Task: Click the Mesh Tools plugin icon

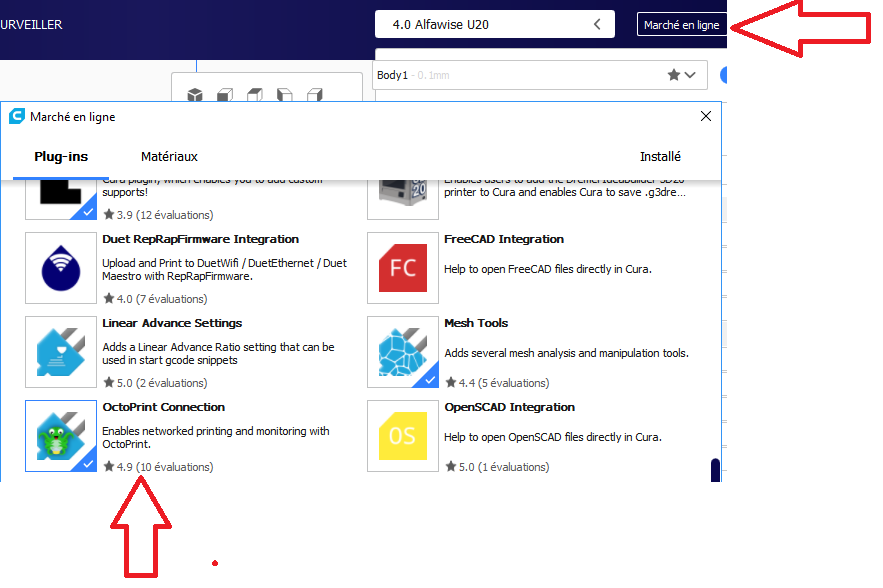Action: point(403,352)
